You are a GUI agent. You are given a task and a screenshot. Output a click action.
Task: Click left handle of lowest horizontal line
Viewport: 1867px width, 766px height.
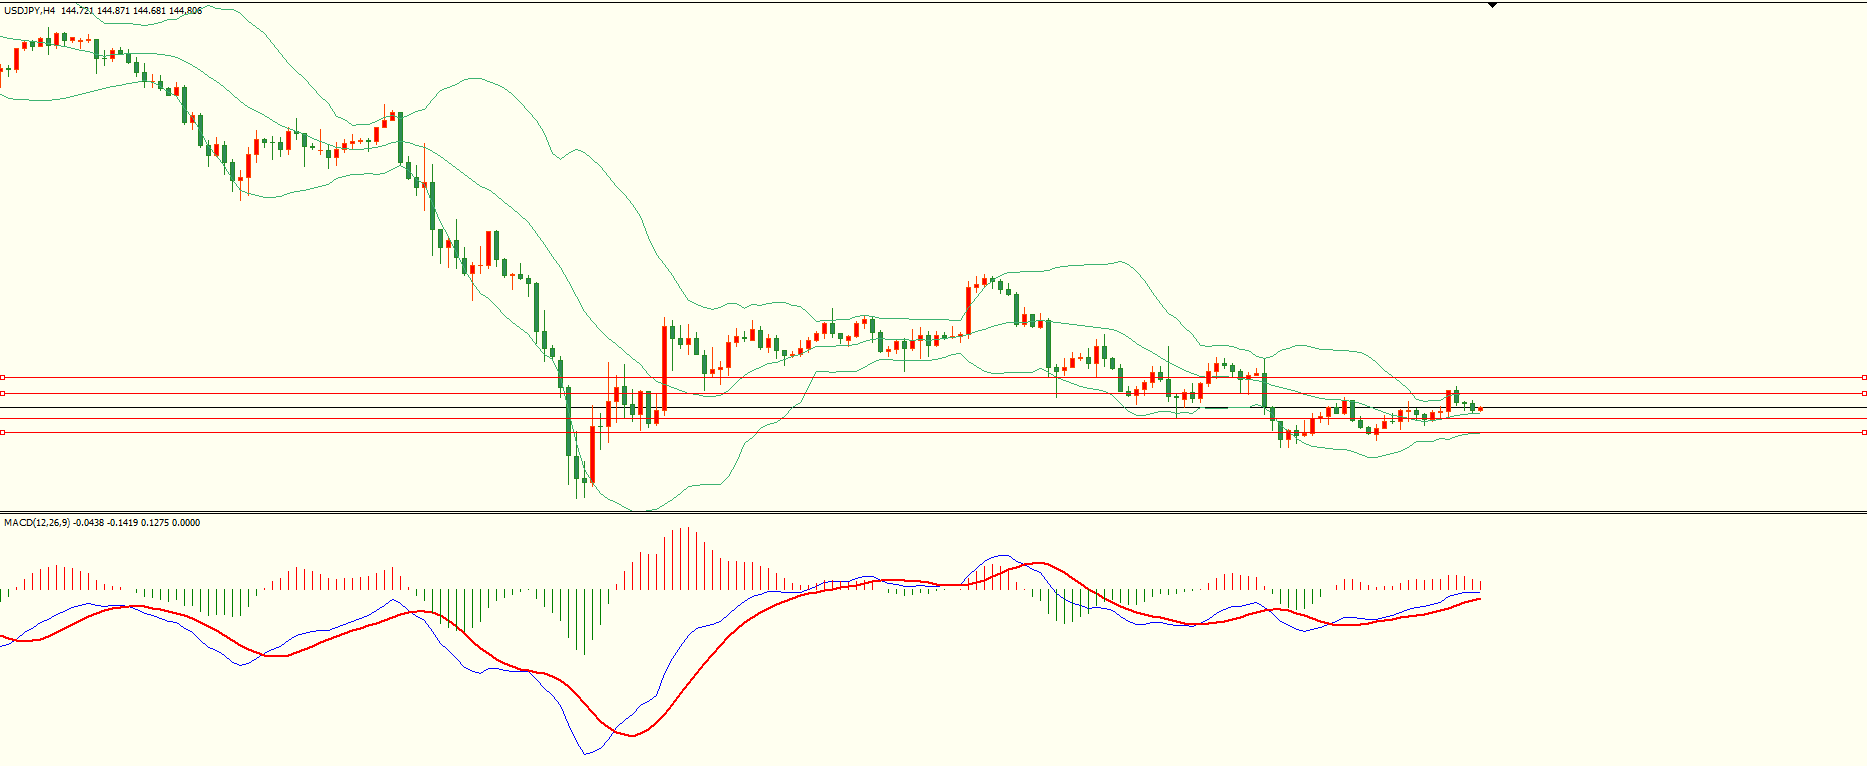(x=3, y=432)
